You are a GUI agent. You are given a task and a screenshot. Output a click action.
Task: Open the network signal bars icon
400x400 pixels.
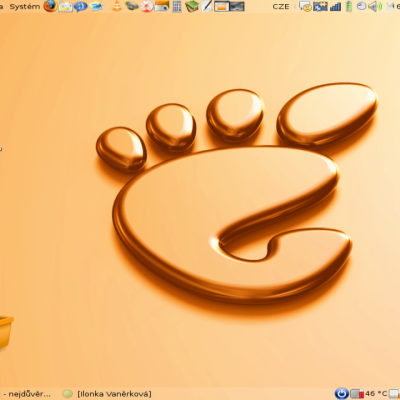pos(335,7)
